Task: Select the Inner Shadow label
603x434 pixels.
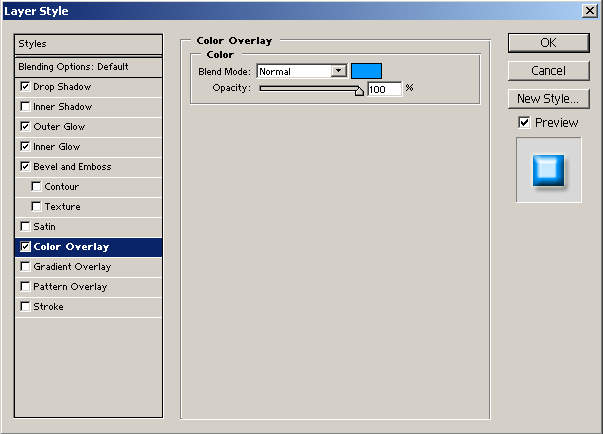Action: 62,107
